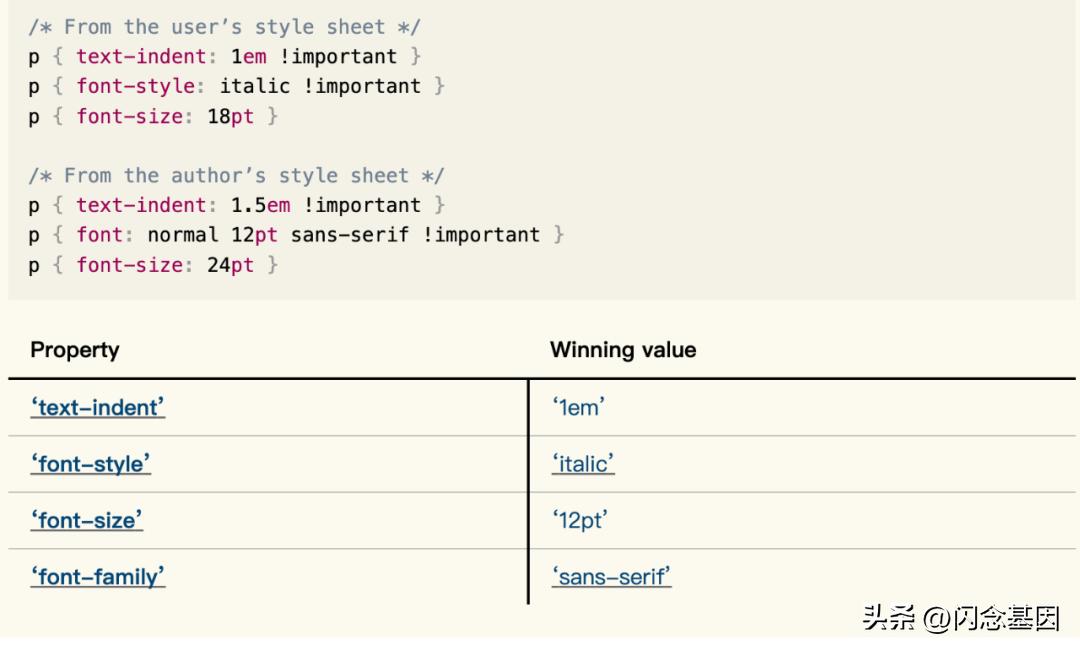Click the 'italic' winning value link

click(x=583, y=464)
